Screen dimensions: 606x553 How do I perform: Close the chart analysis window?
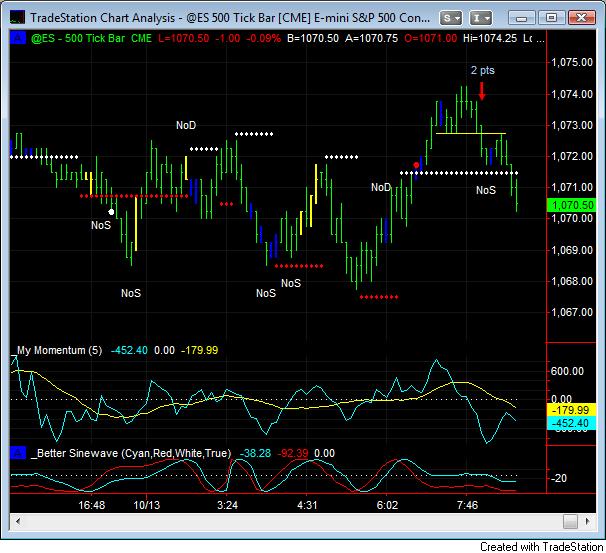(581, 18)
